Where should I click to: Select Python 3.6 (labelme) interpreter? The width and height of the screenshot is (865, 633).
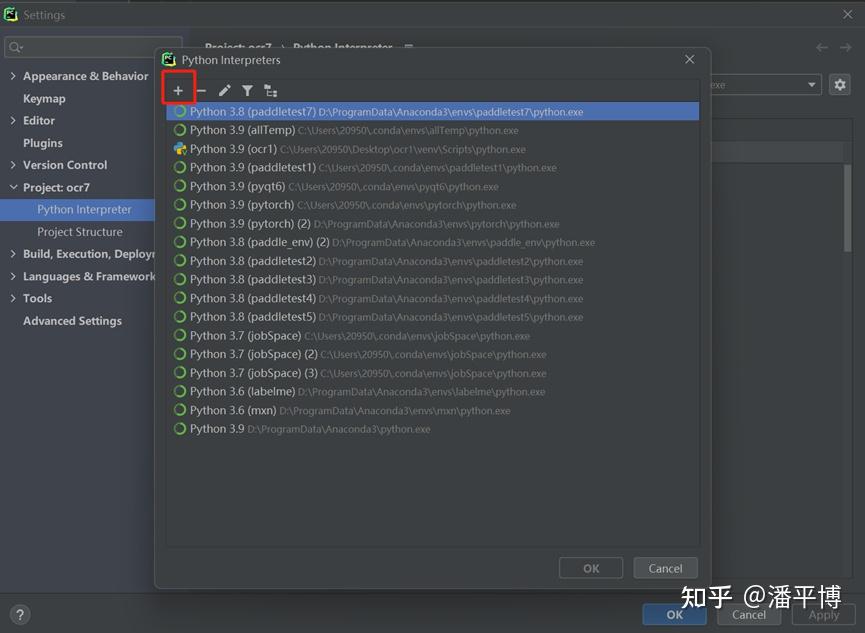click(x=432, y=391)
